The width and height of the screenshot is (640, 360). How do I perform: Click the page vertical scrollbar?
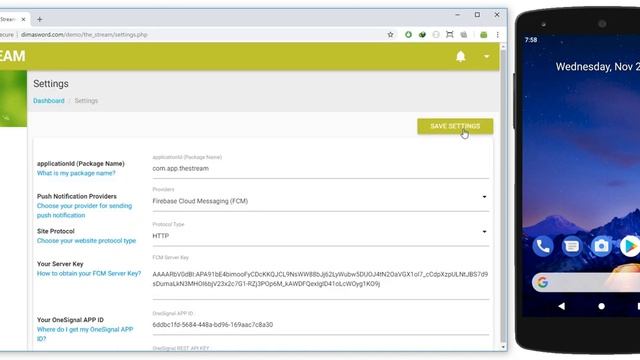point(503,196)
